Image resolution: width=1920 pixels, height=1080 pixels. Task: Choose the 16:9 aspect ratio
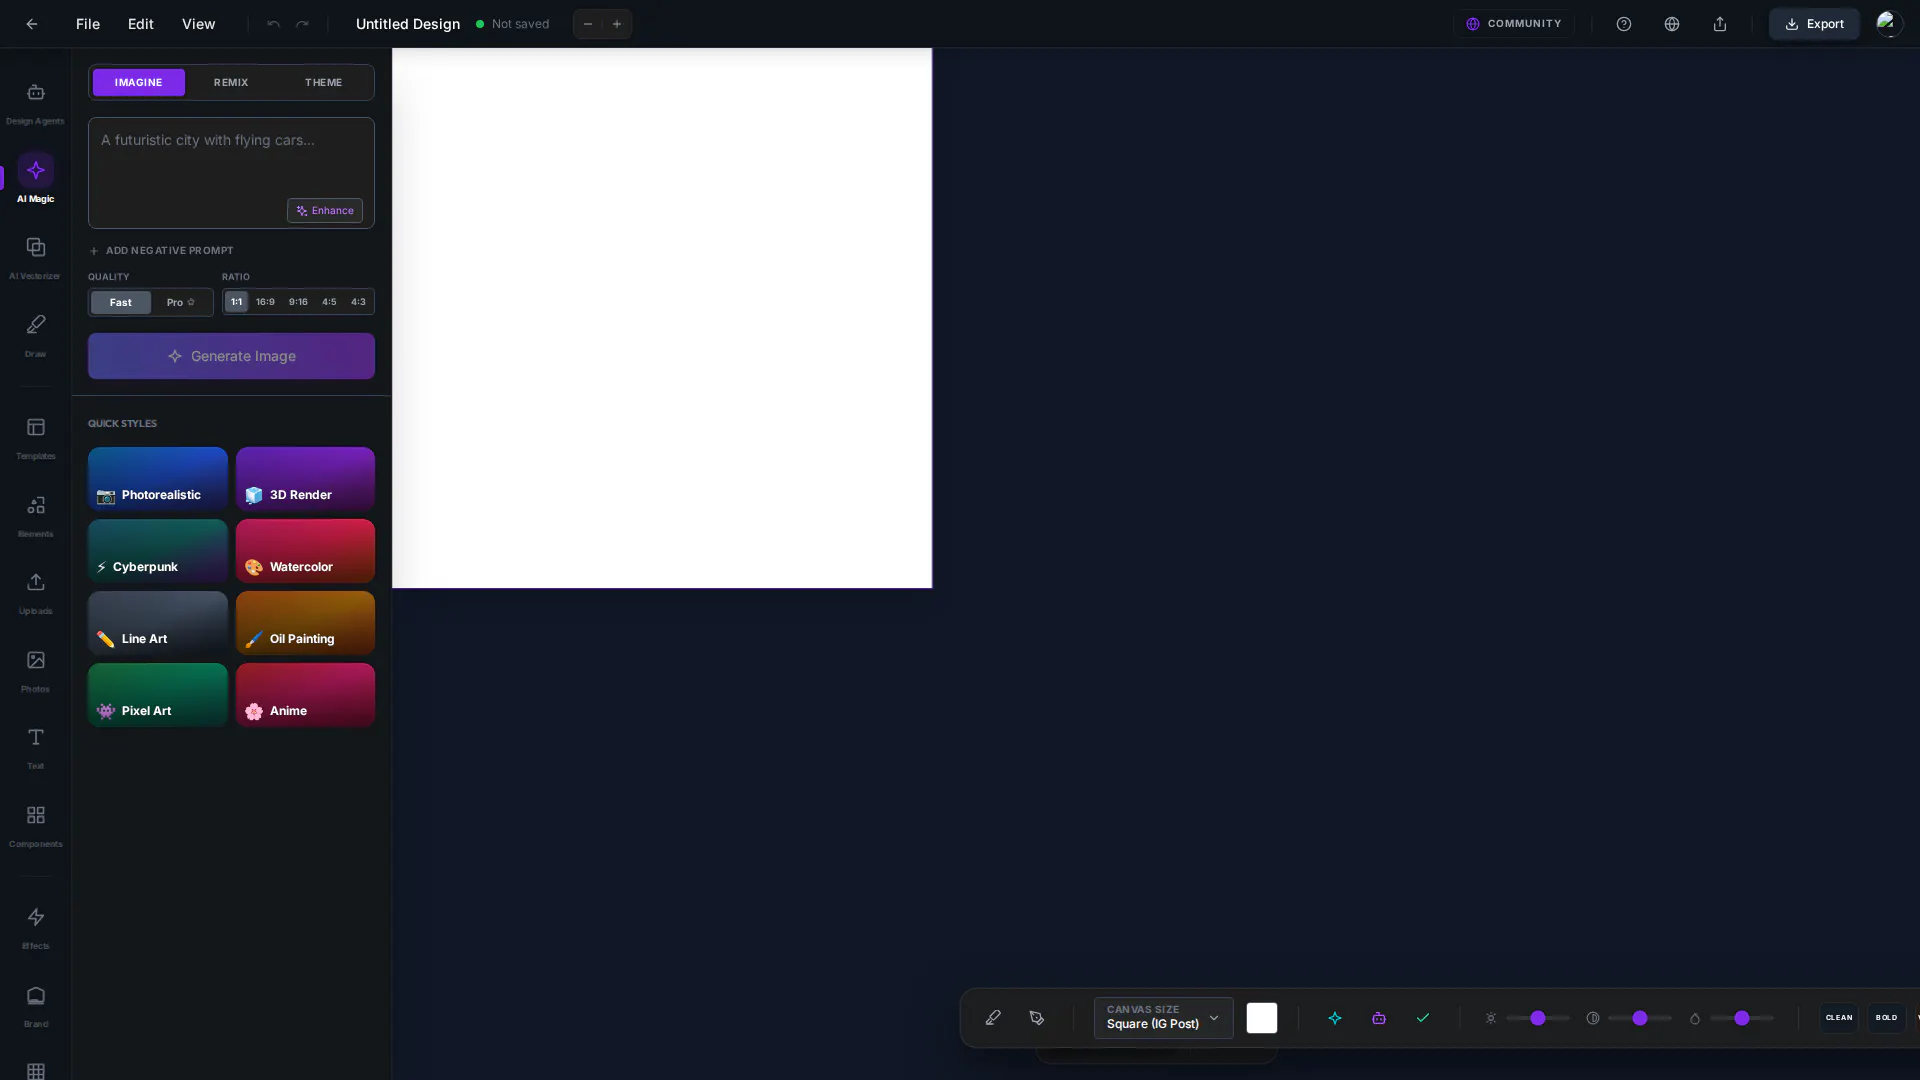click(x=265, y=302)
